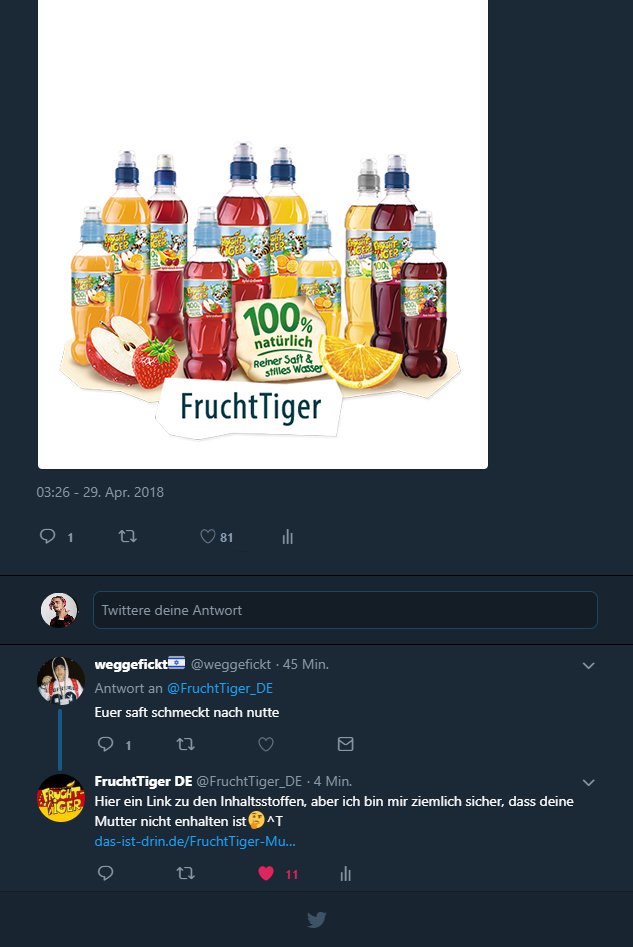View analytics of the main tweet
Viewport: 633px width, 947px height.
coord(288,537)
